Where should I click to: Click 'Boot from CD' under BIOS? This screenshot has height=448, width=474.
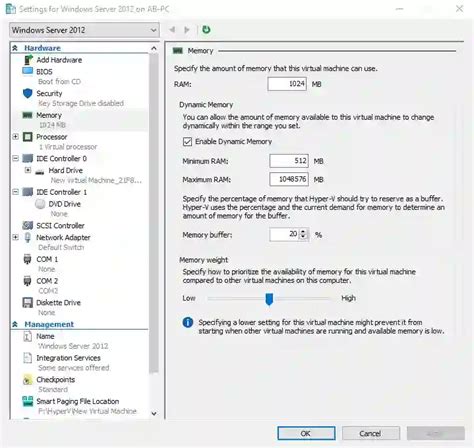59,82
